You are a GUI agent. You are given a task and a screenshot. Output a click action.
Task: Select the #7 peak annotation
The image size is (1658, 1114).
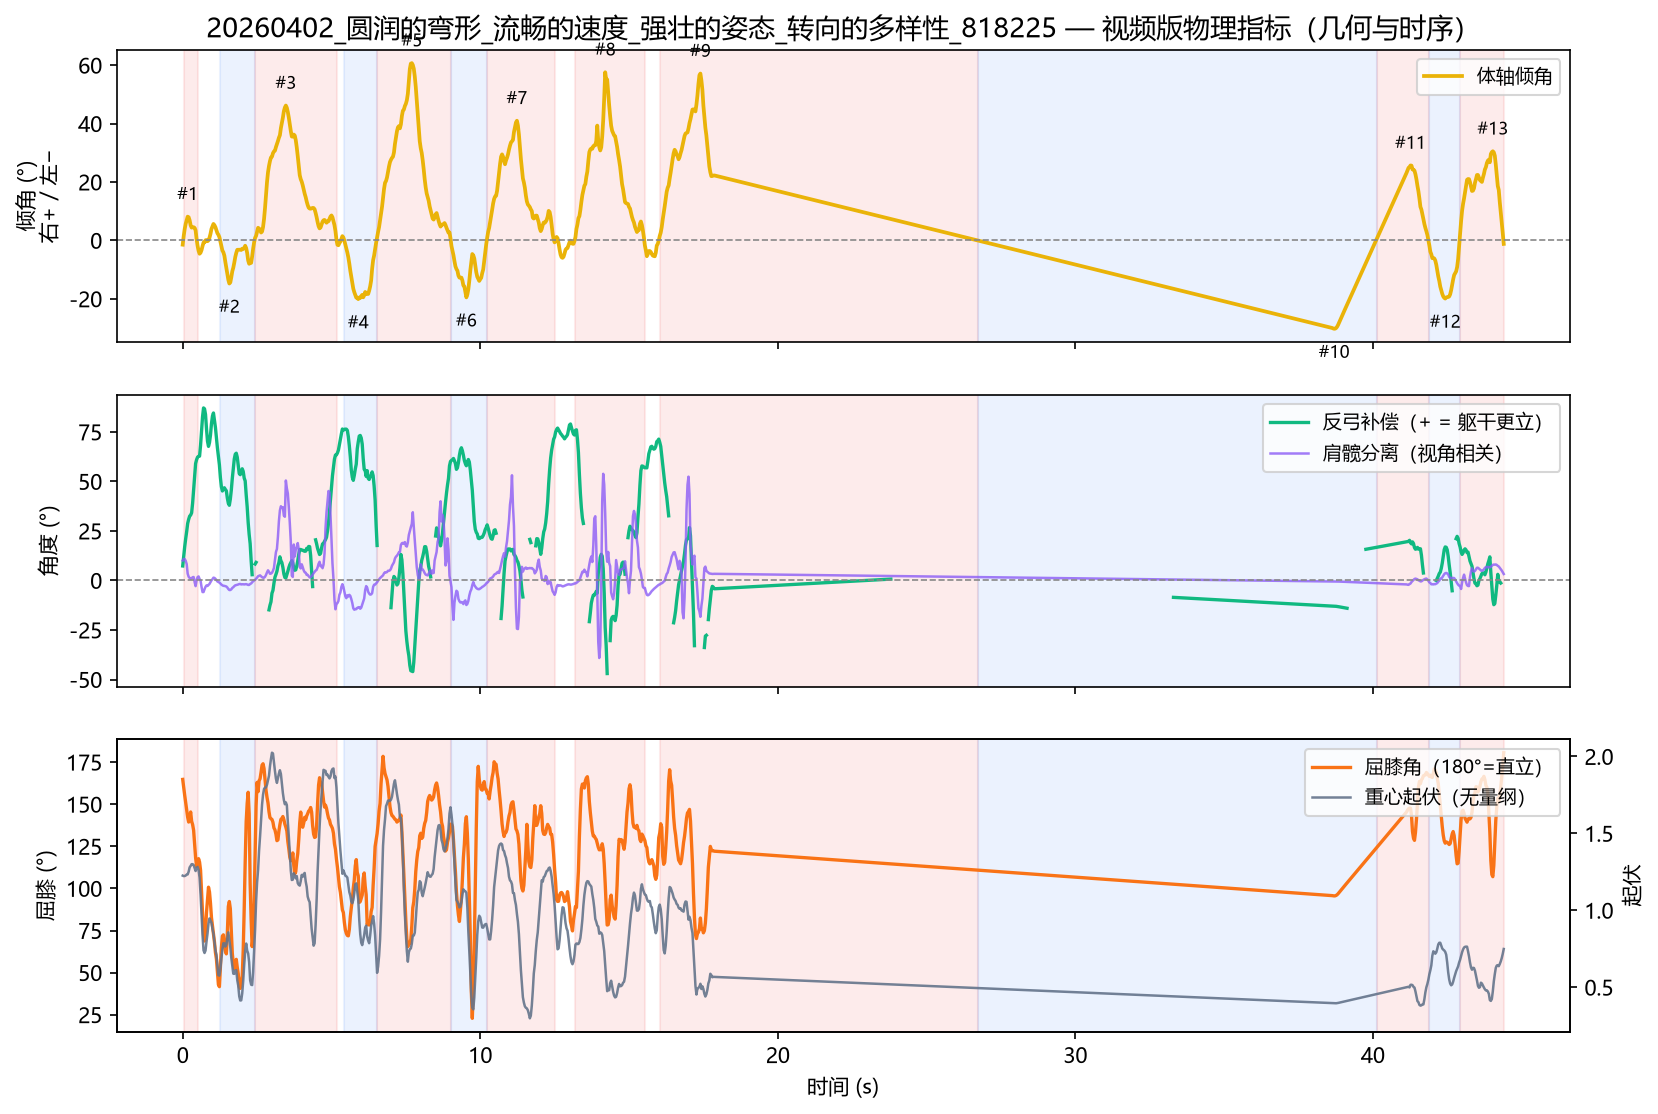coord(516,98)
